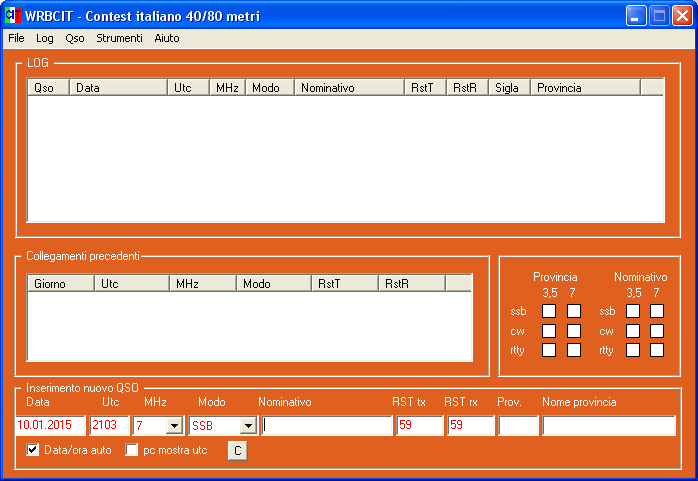Click the C clear button

tap(237, 450)
